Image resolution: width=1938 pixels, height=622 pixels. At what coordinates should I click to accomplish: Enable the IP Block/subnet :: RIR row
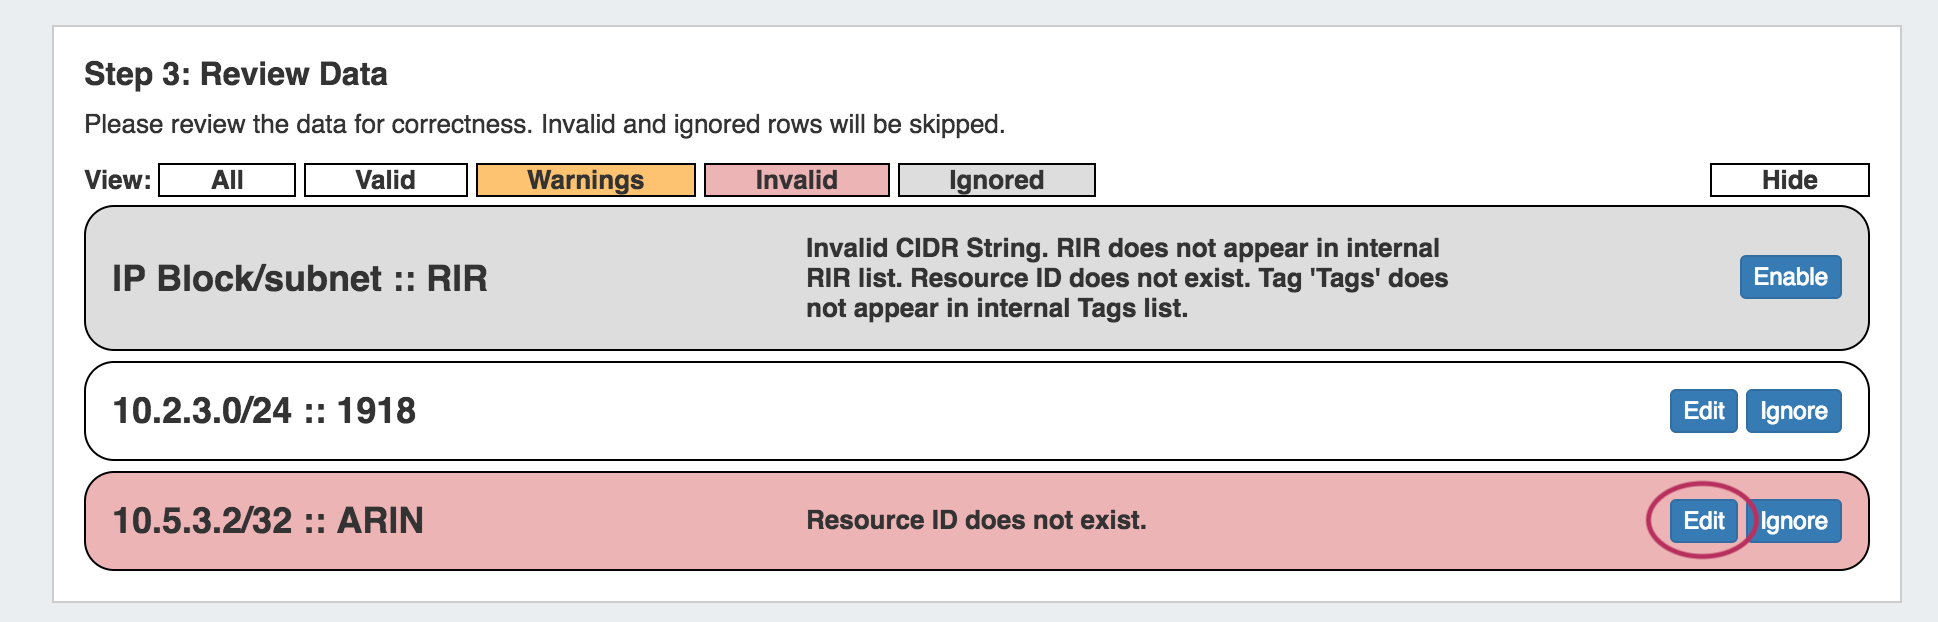point(1790,277)
